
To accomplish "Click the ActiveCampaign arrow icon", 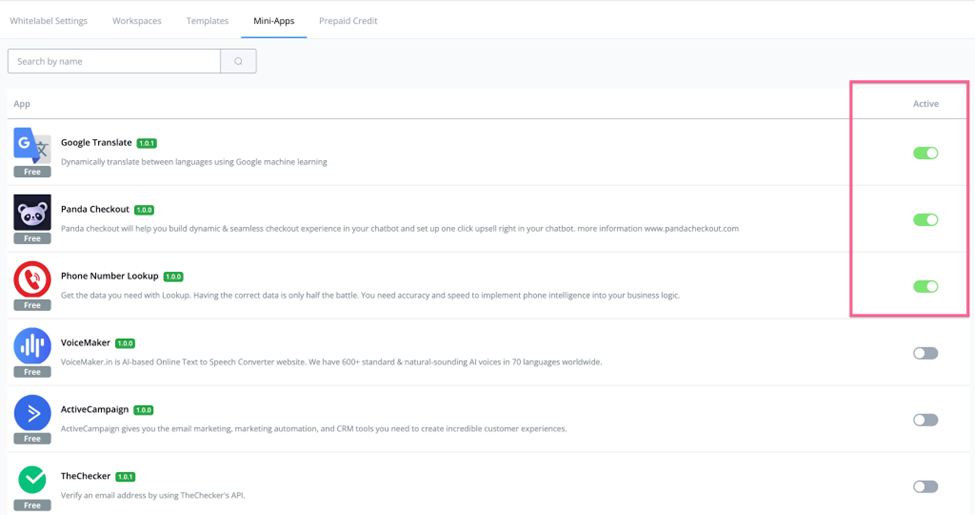I will [32, 413].
